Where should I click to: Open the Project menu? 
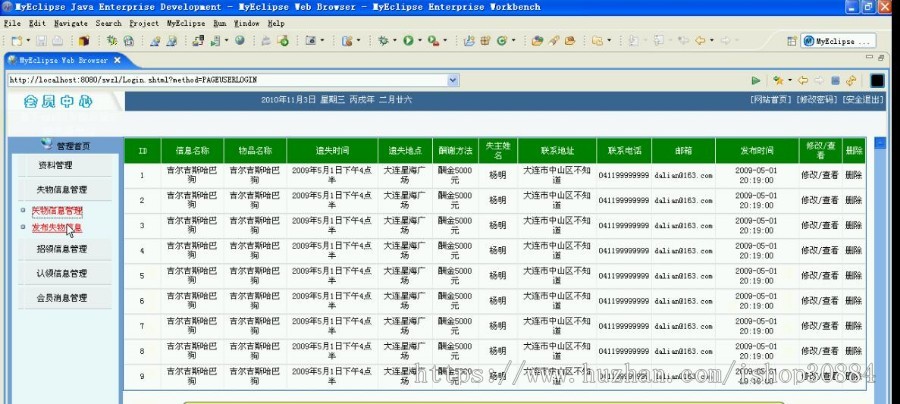[143, 24]
